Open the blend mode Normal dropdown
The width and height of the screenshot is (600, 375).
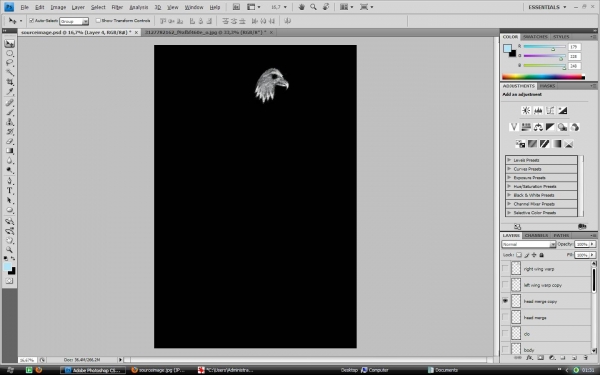(528, 244)
